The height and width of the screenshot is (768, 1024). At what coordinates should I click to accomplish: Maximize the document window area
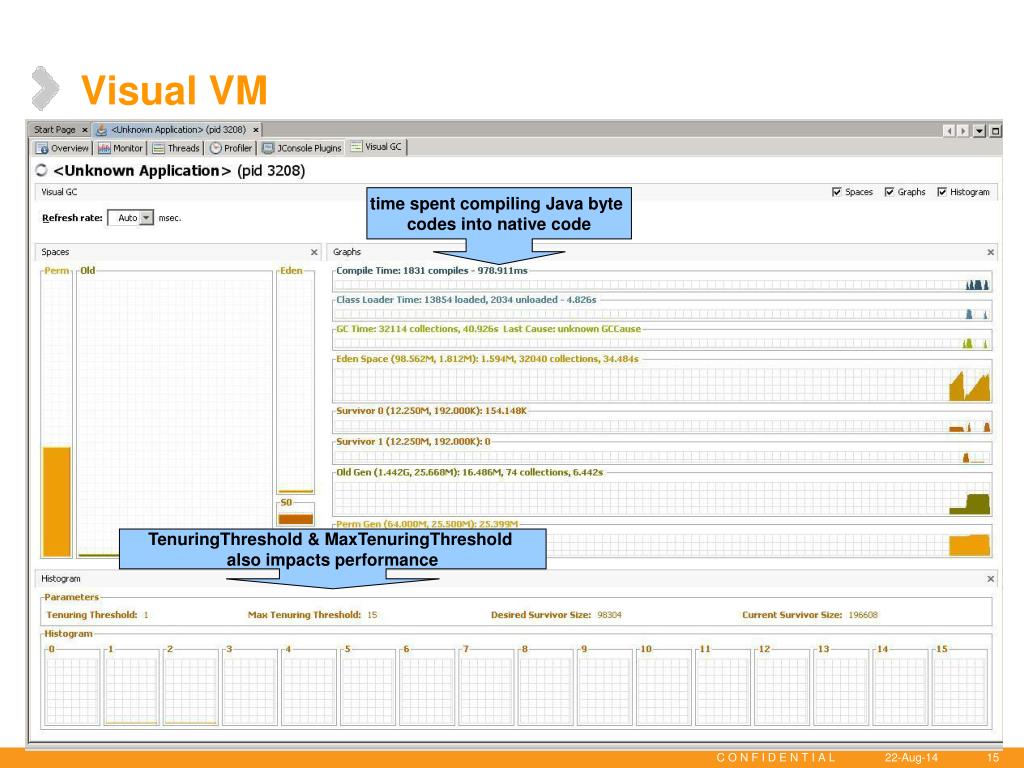pyautogui.click(x=995, y=131)
